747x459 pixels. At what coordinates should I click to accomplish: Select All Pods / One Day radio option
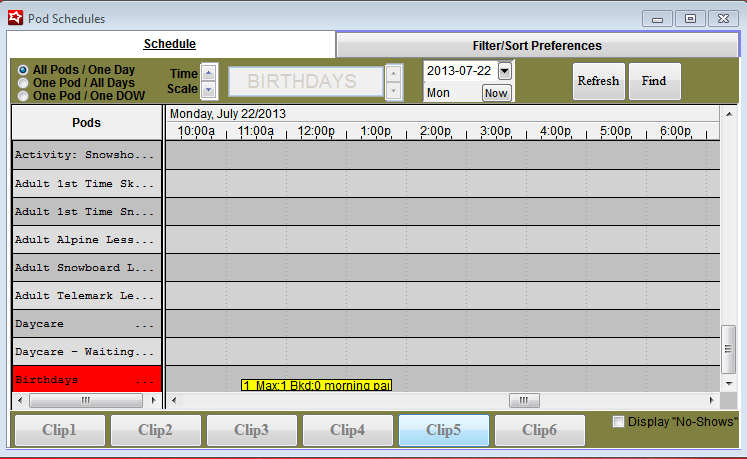coord(23,70)
